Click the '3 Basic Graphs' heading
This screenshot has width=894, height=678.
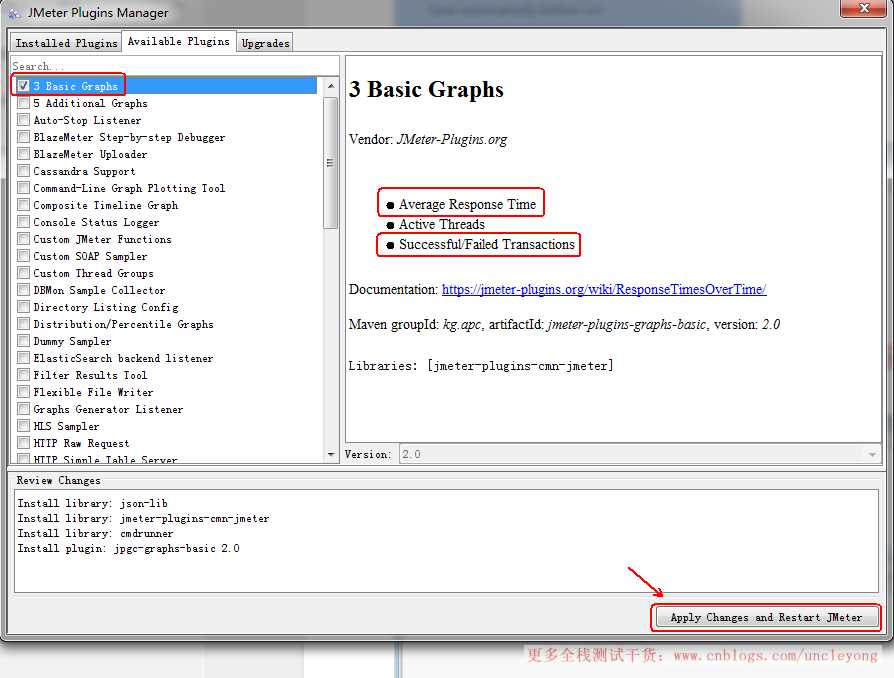click(426, 89)
